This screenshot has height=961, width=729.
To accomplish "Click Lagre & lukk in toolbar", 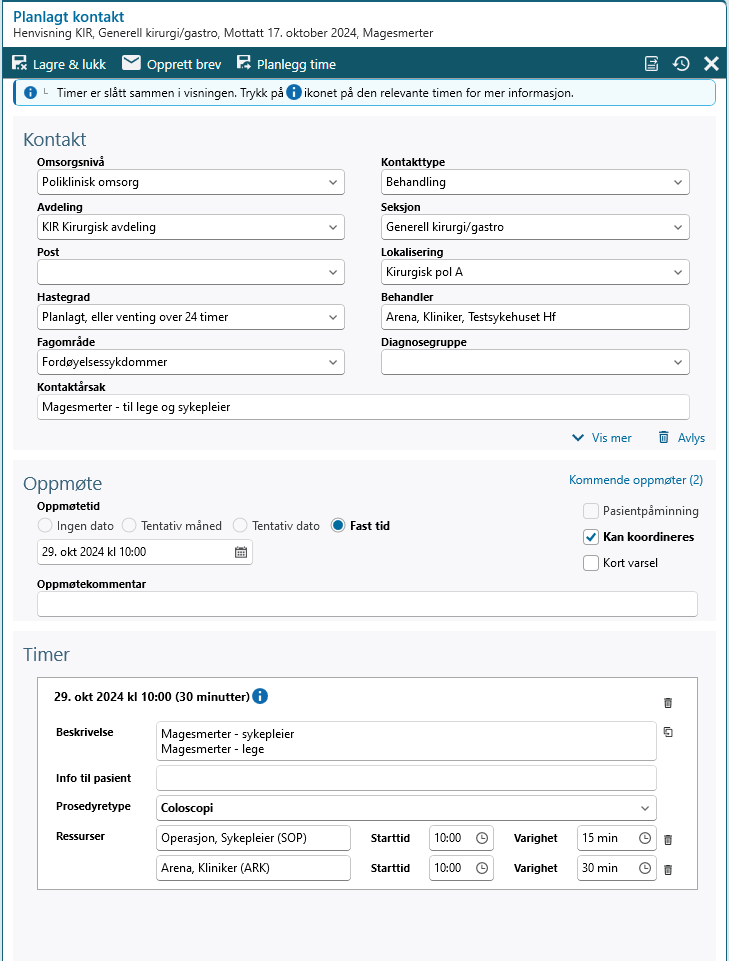I will [x=59, y=64].
